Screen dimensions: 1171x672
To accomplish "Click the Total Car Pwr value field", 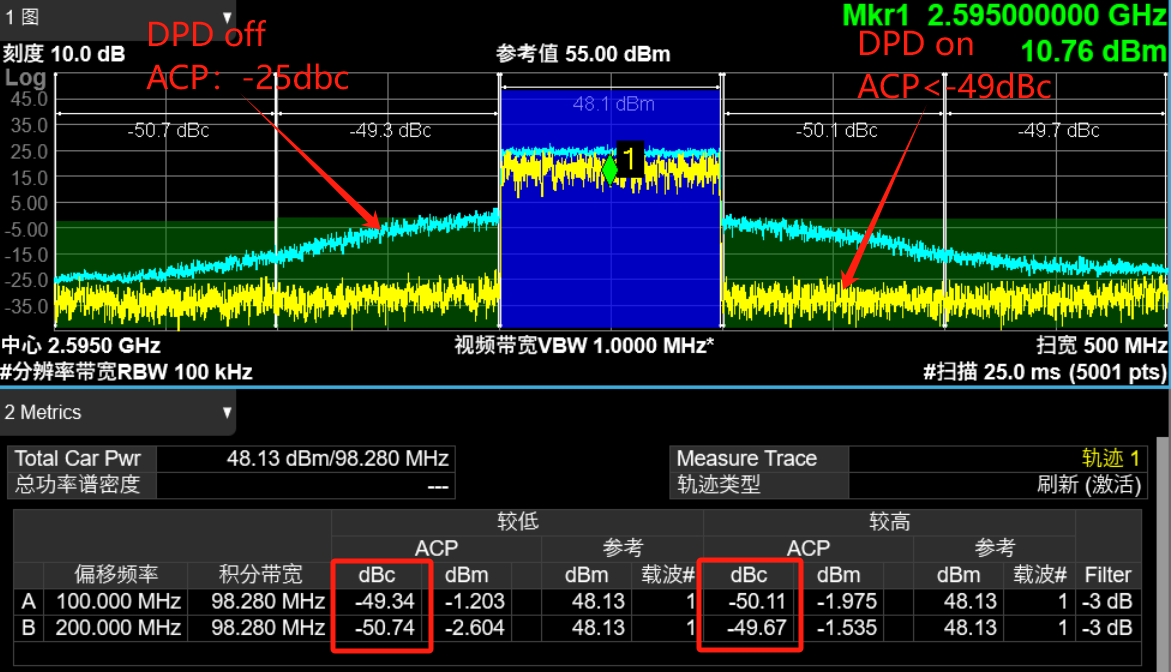I will [x=305, y=459].
